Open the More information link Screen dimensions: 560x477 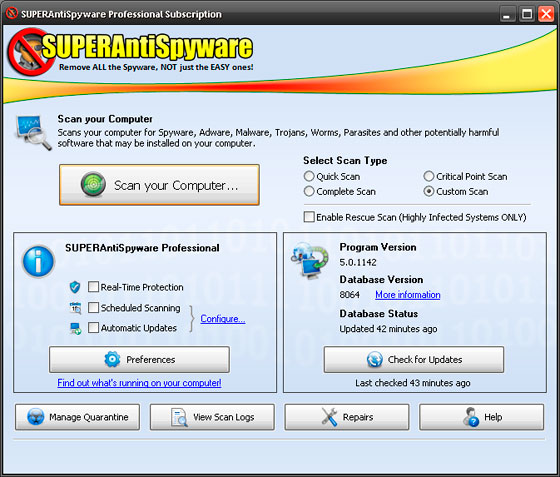pyautogui.click(x=408, y=295)
